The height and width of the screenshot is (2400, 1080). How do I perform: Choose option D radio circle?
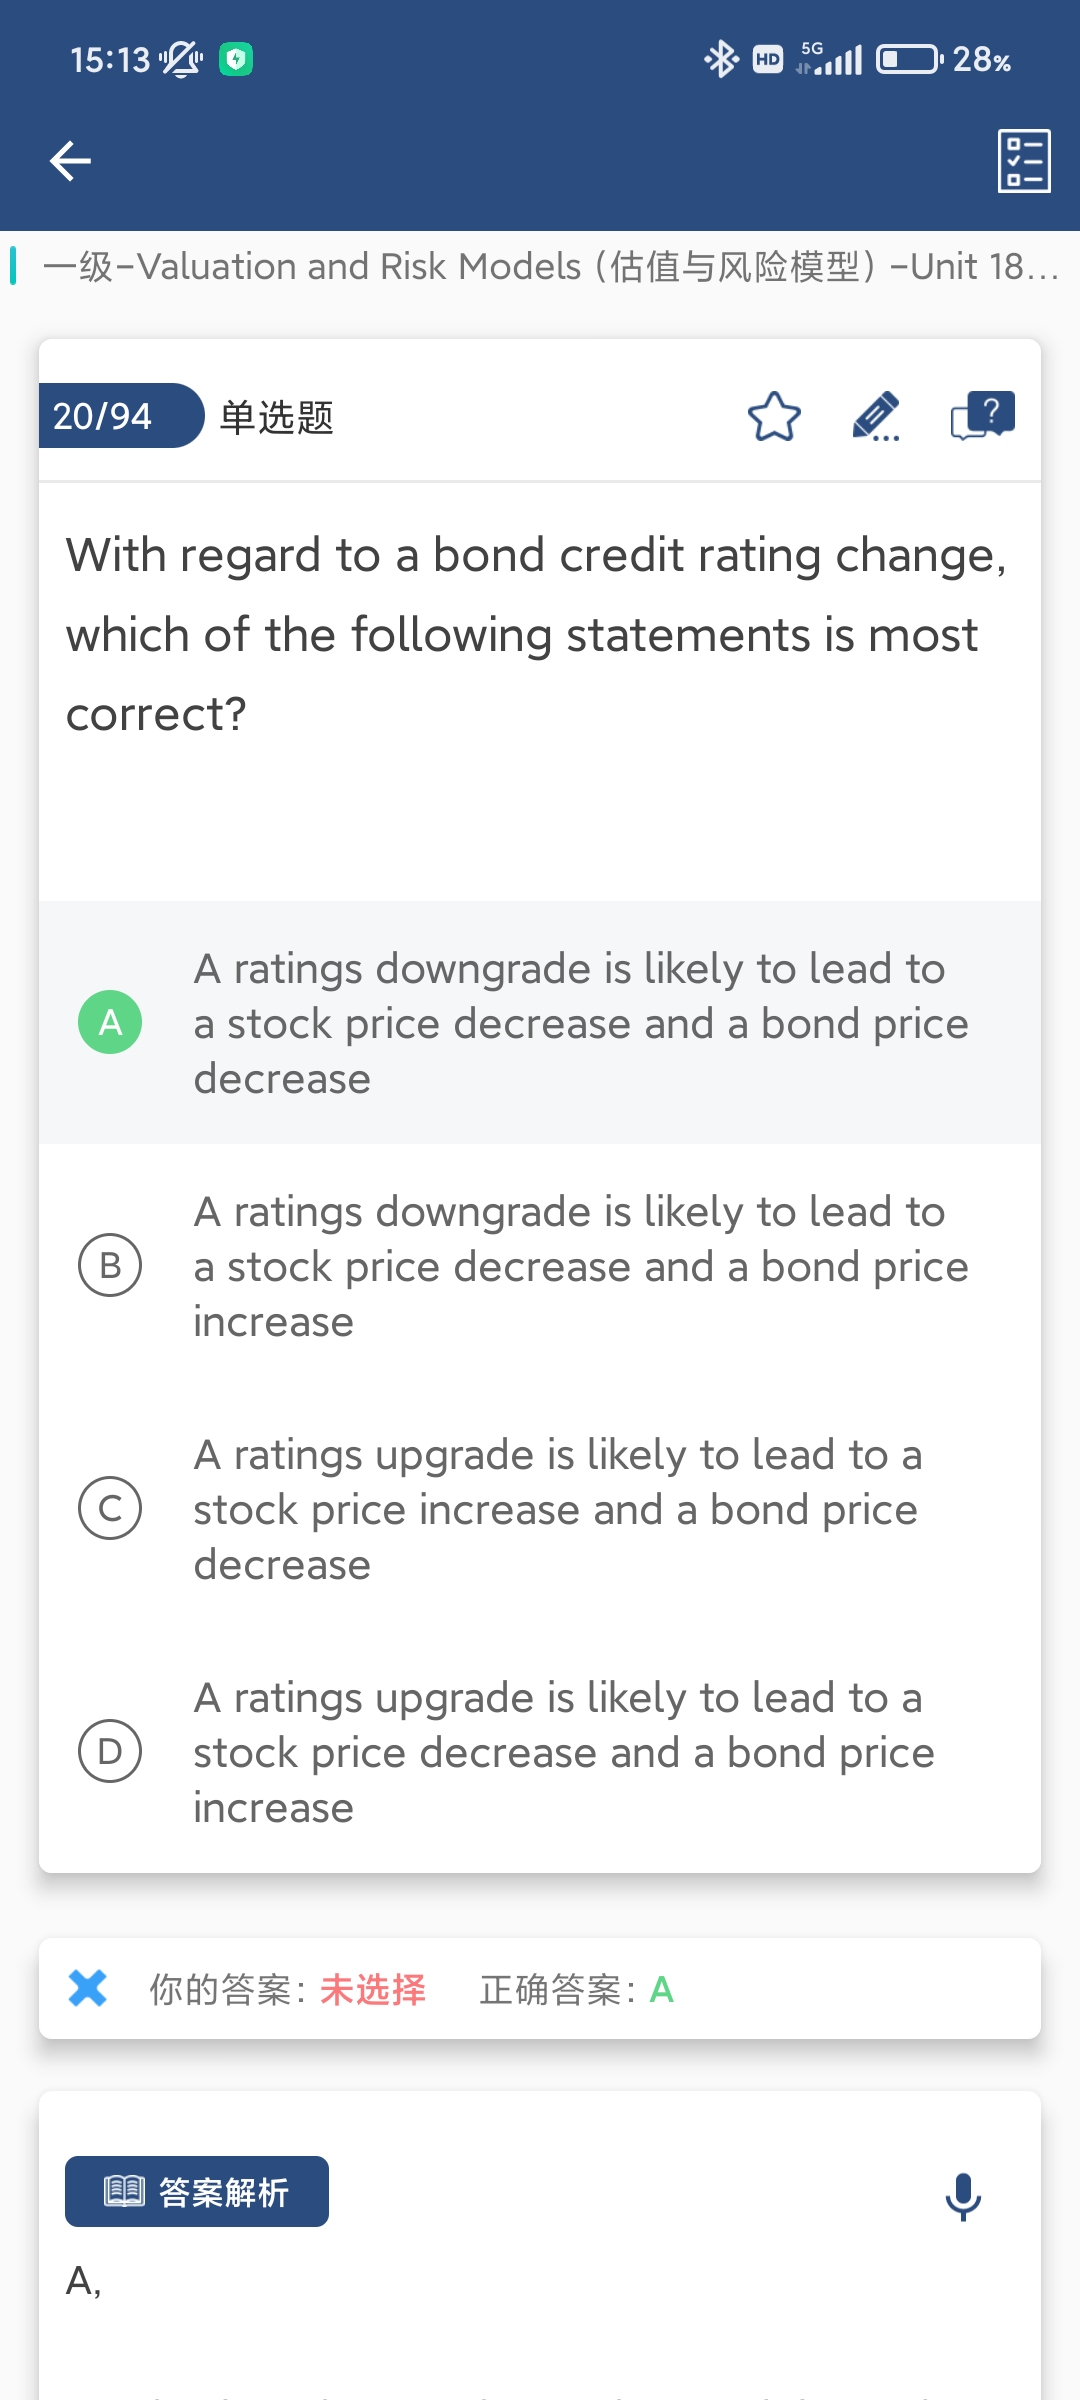tap(110, 1751)
